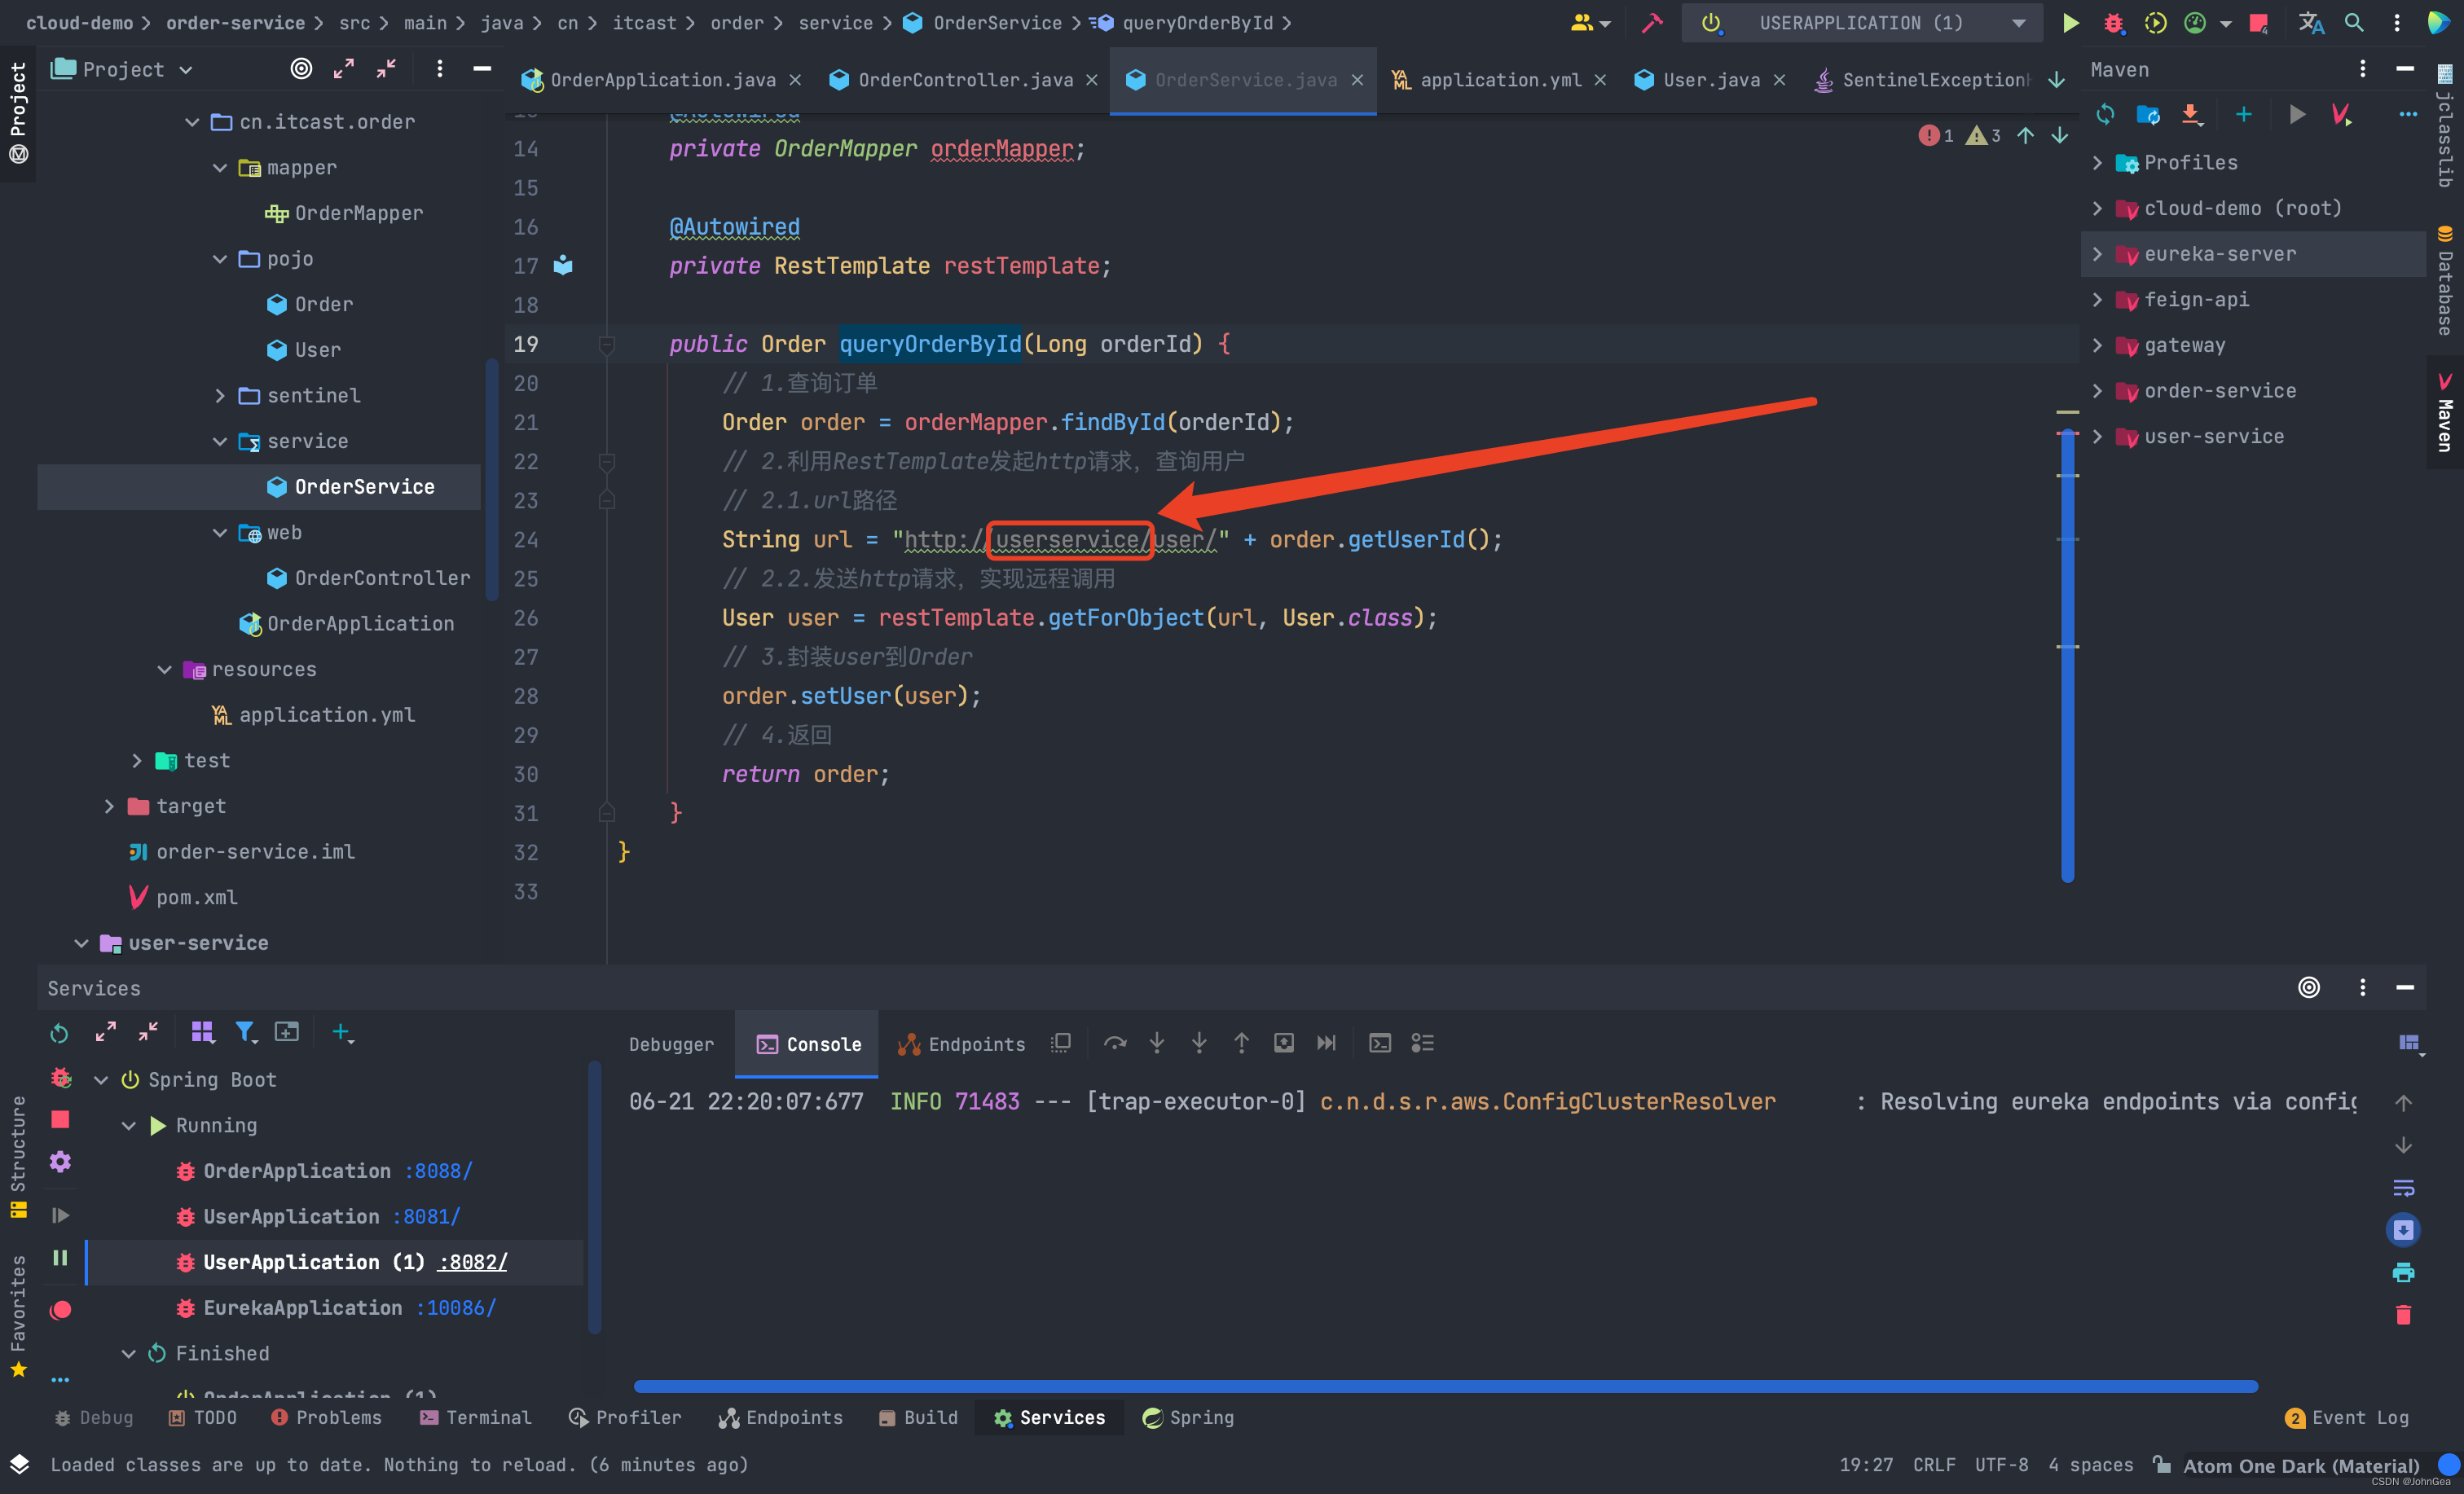
Task: Open UserApplication (1) port :8082/ link
Action: coord(472,1262)
